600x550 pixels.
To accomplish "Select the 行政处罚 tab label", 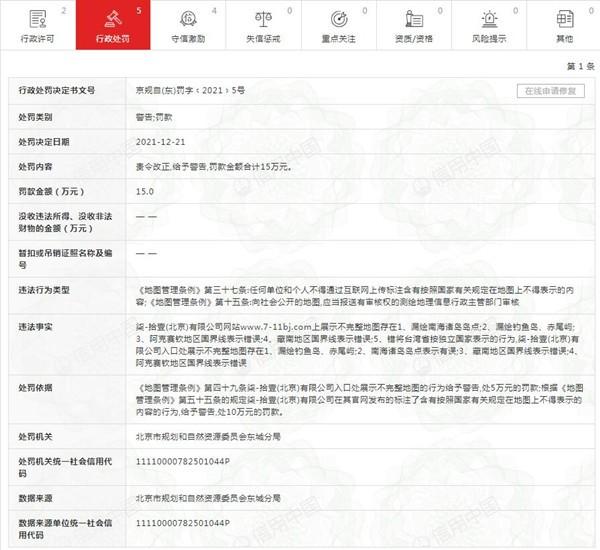I will tap(113, 39).
